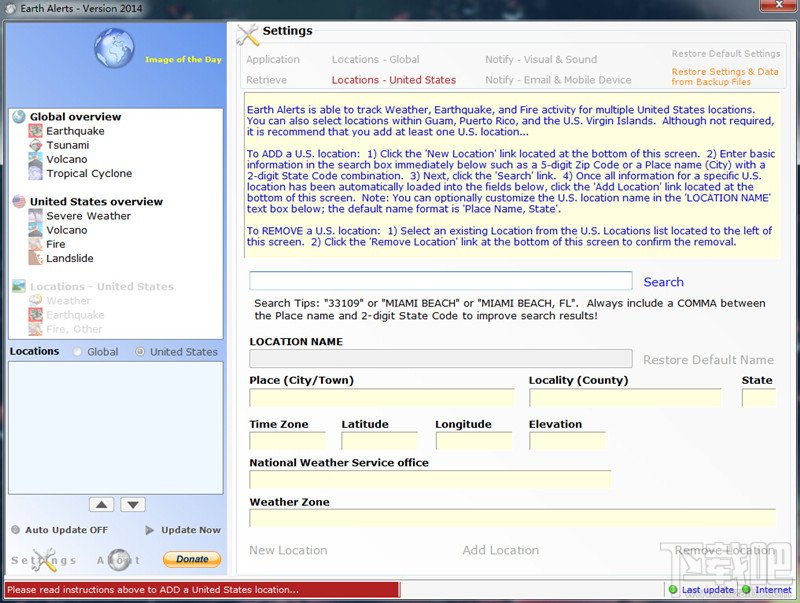Click the Time Zone field

[287, 441]
